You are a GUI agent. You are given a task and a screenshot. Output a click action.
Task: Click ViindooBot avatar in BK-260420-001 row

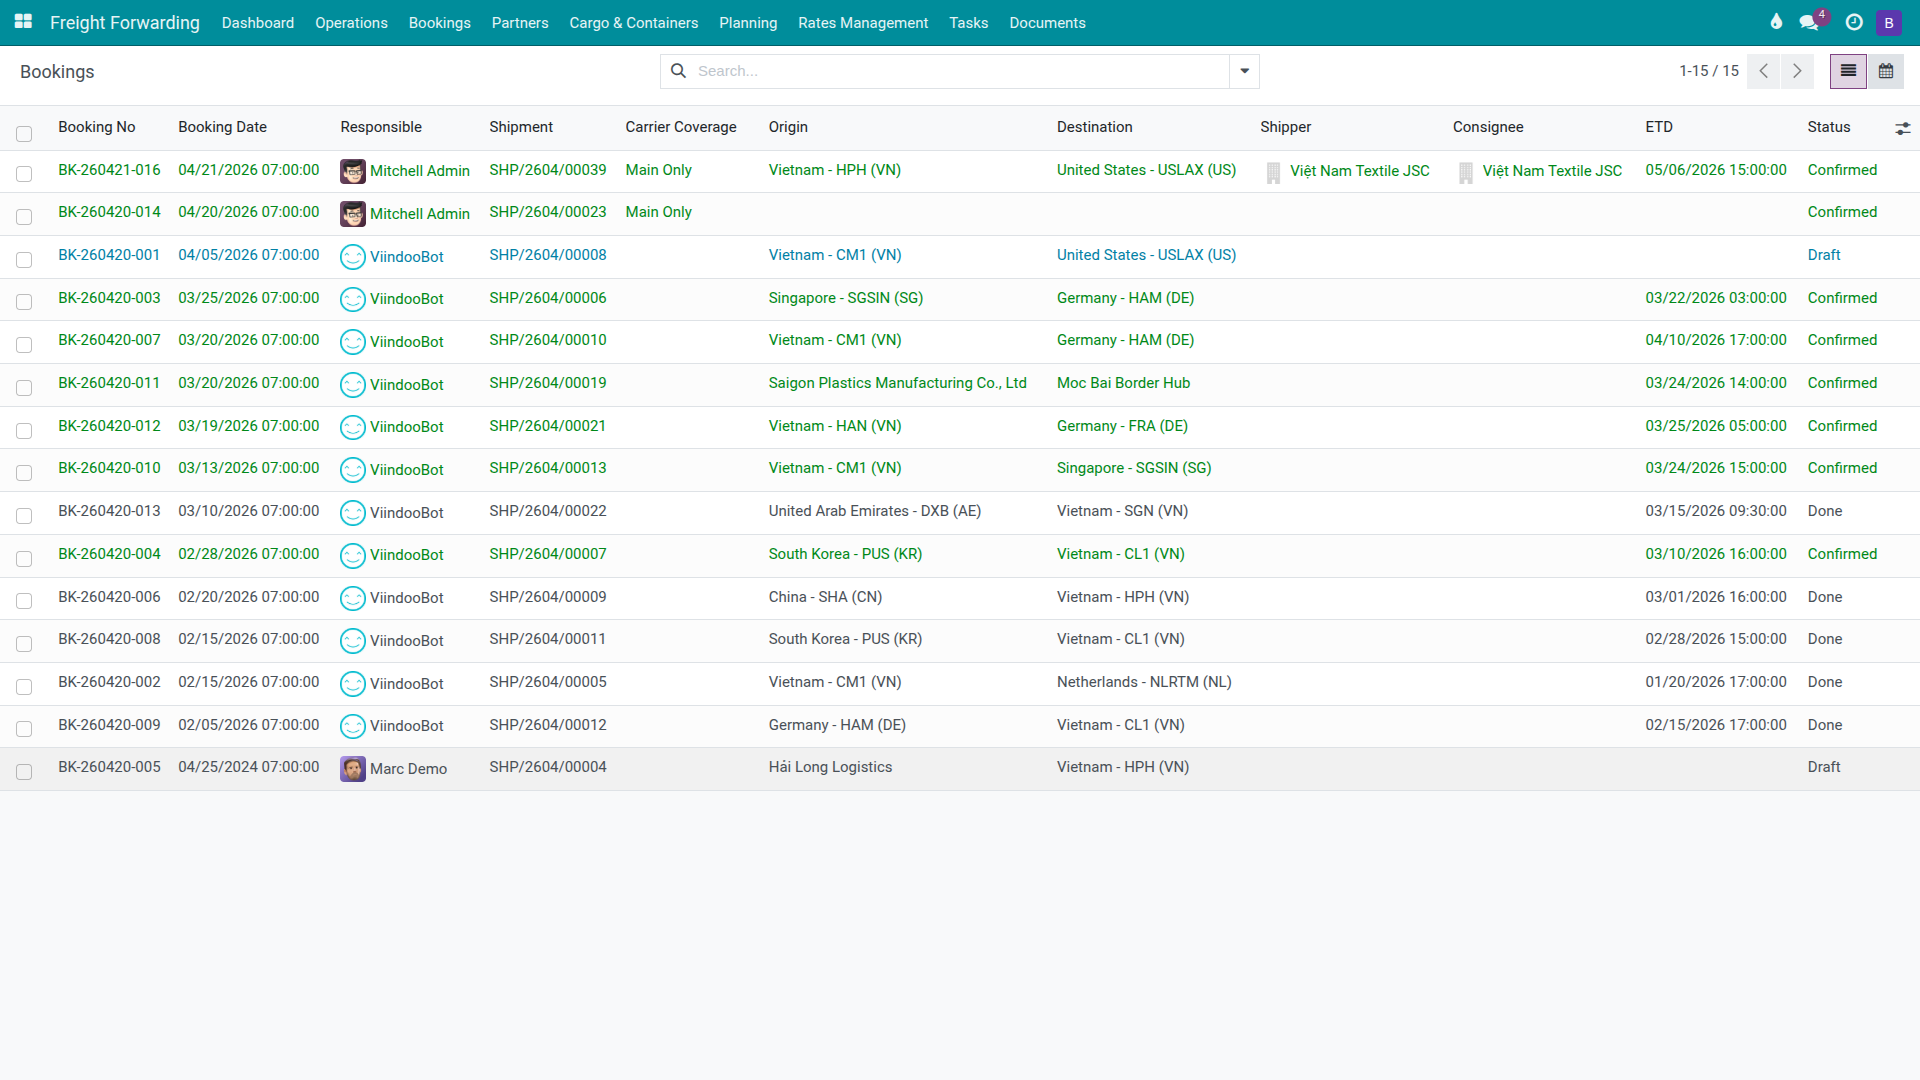353,257
